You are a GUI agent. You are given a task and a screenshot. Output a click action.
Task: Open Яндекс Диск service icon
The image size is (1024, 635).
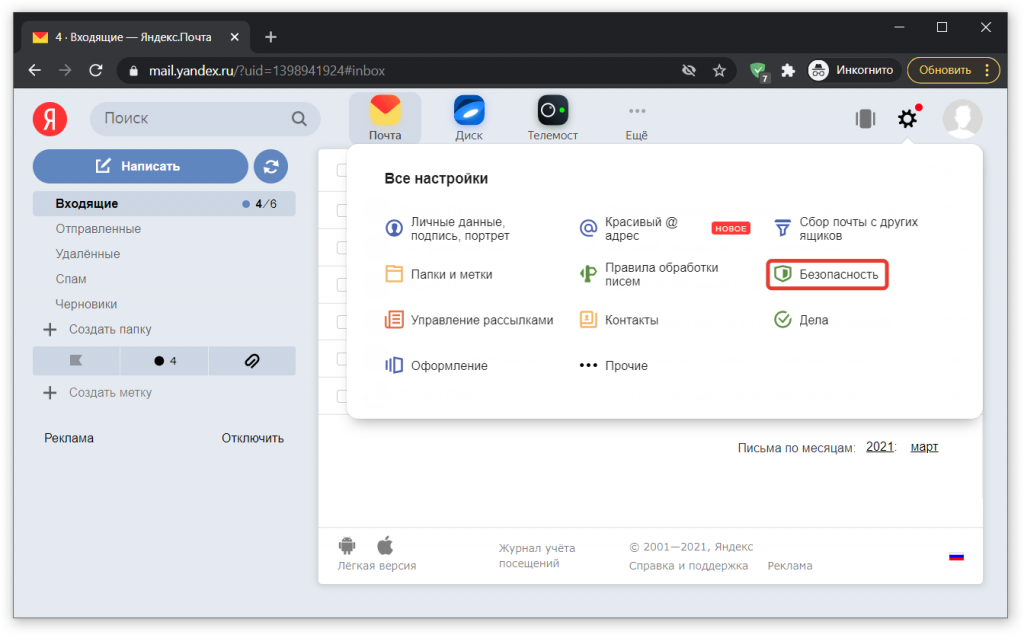pos(468,118)
